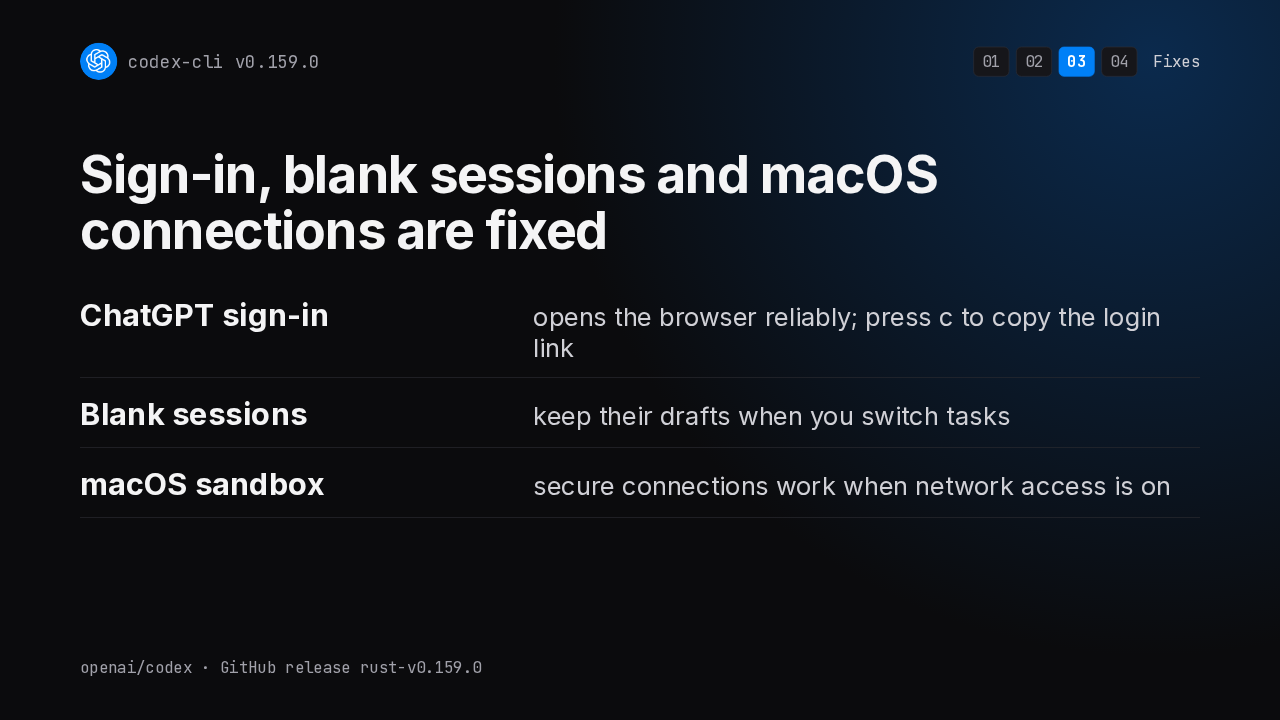Viewport: 1280px width, 720px height.
Task: Click the word macOS in the headline
Action: pyautogui.click(x=849, y=175)
